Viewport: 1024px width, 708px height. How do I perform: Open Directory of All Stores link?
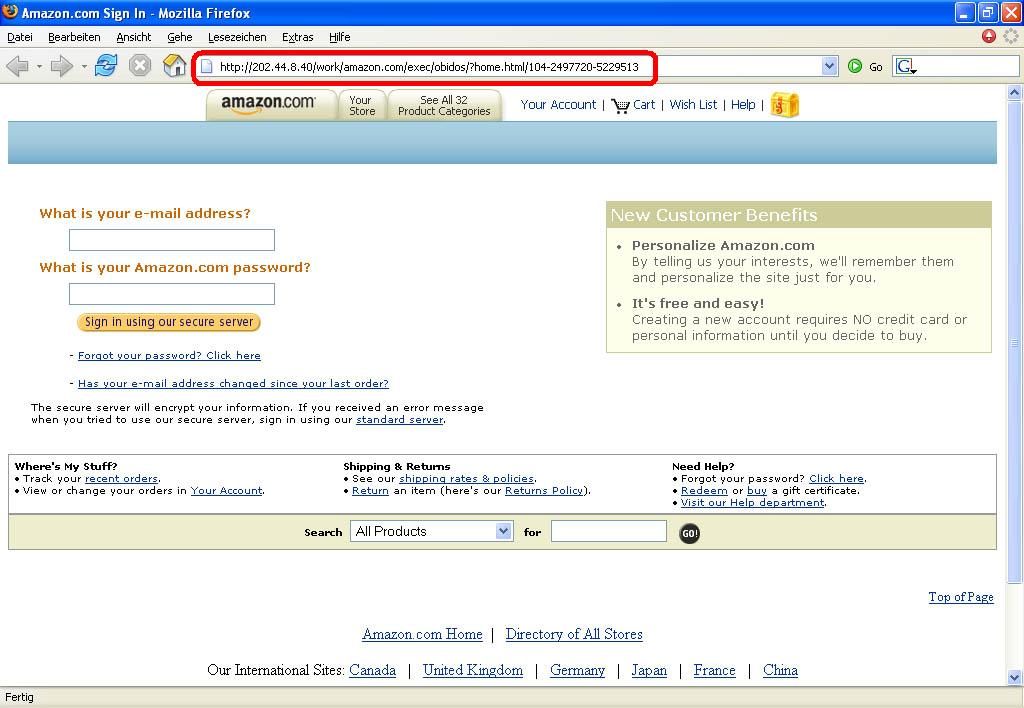click(x=574, y=634)
